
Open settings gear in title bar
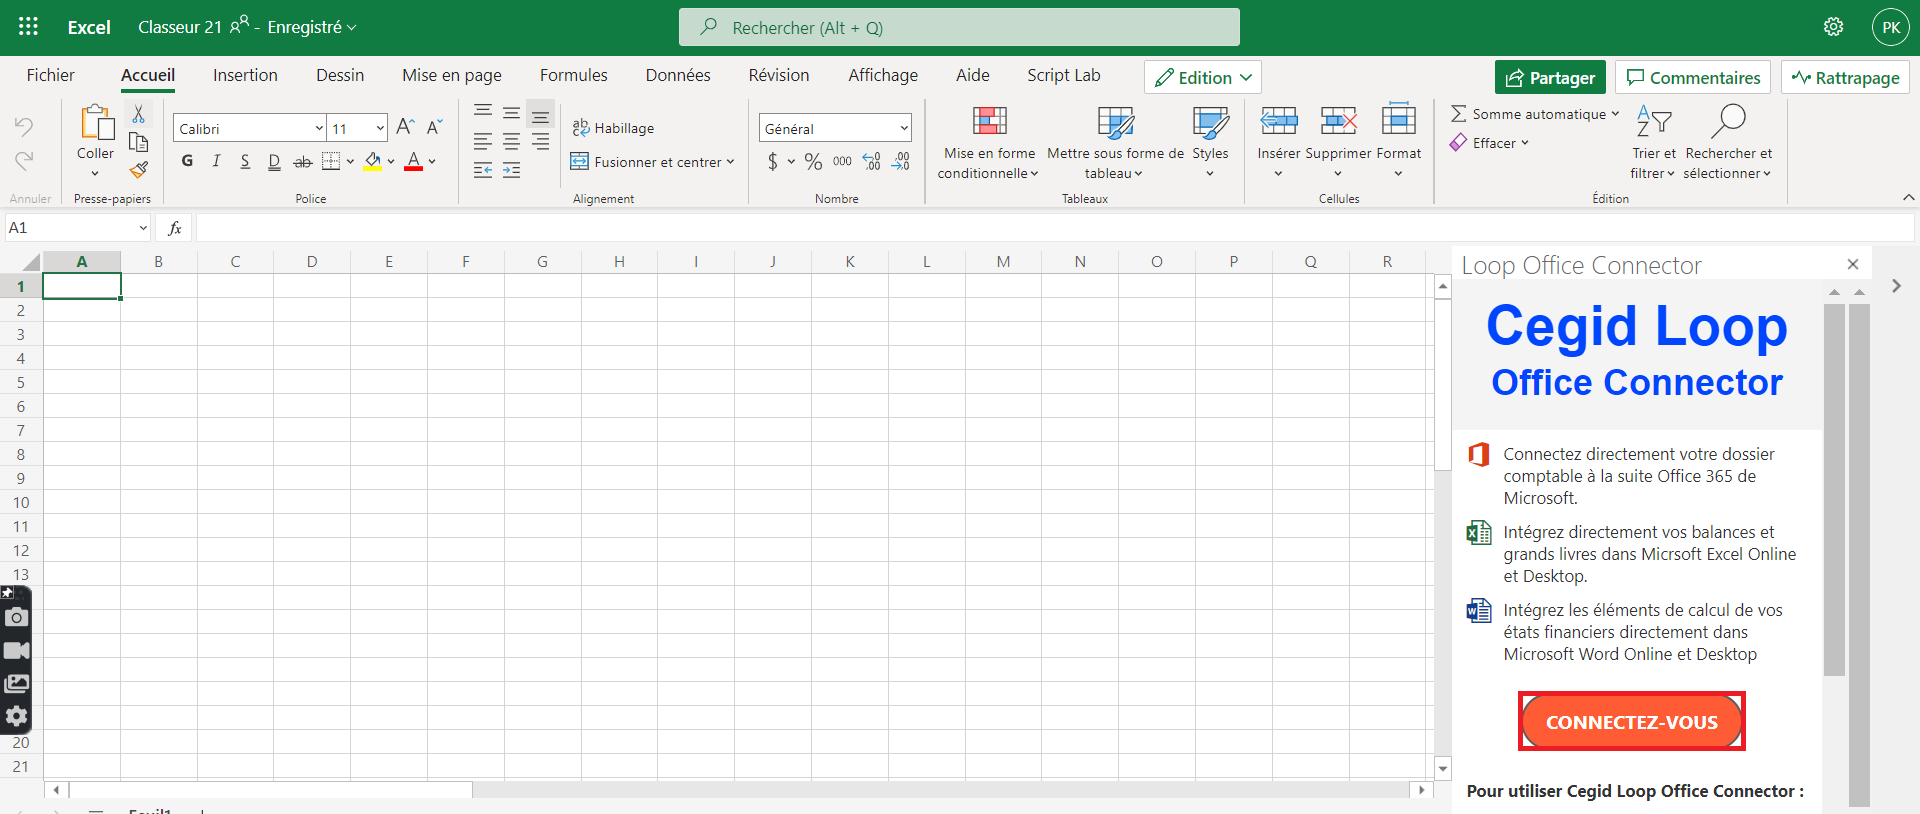point(1833,27)
